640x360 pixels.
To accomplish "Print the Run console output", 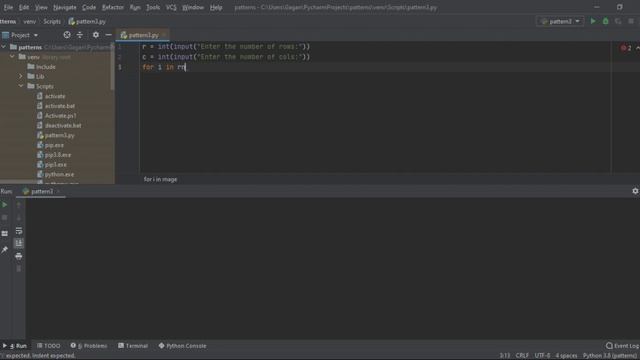I will tap(19, 256).
